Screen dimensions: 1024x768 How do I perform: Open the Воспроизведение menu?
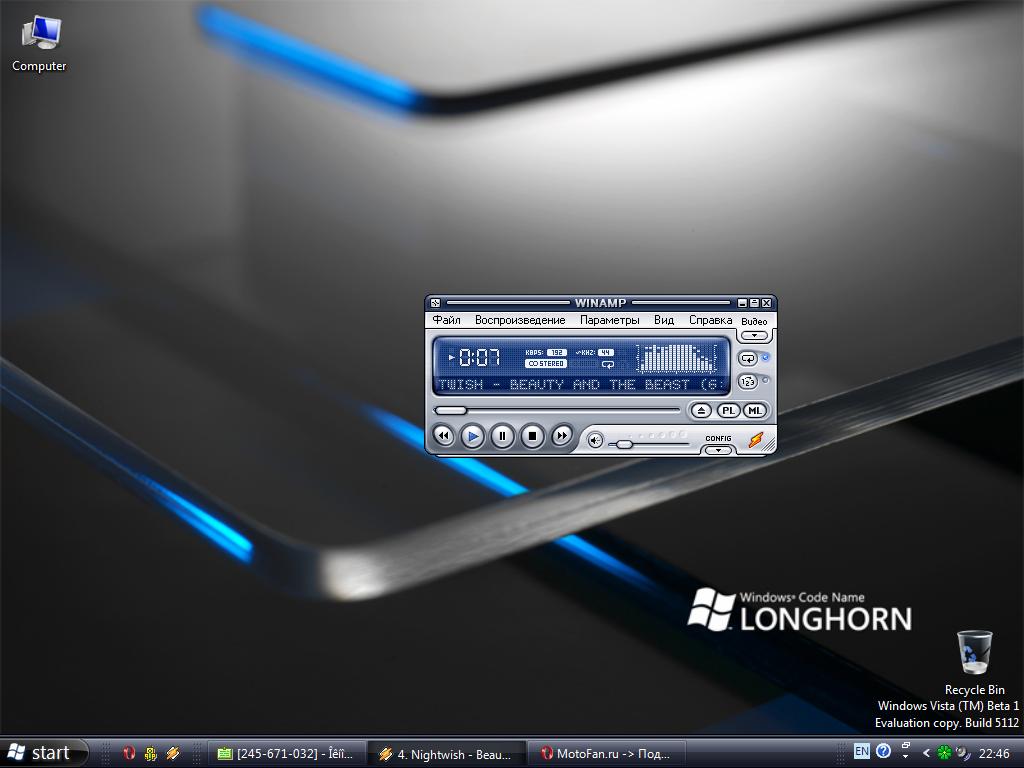click(x=520, y=320)
